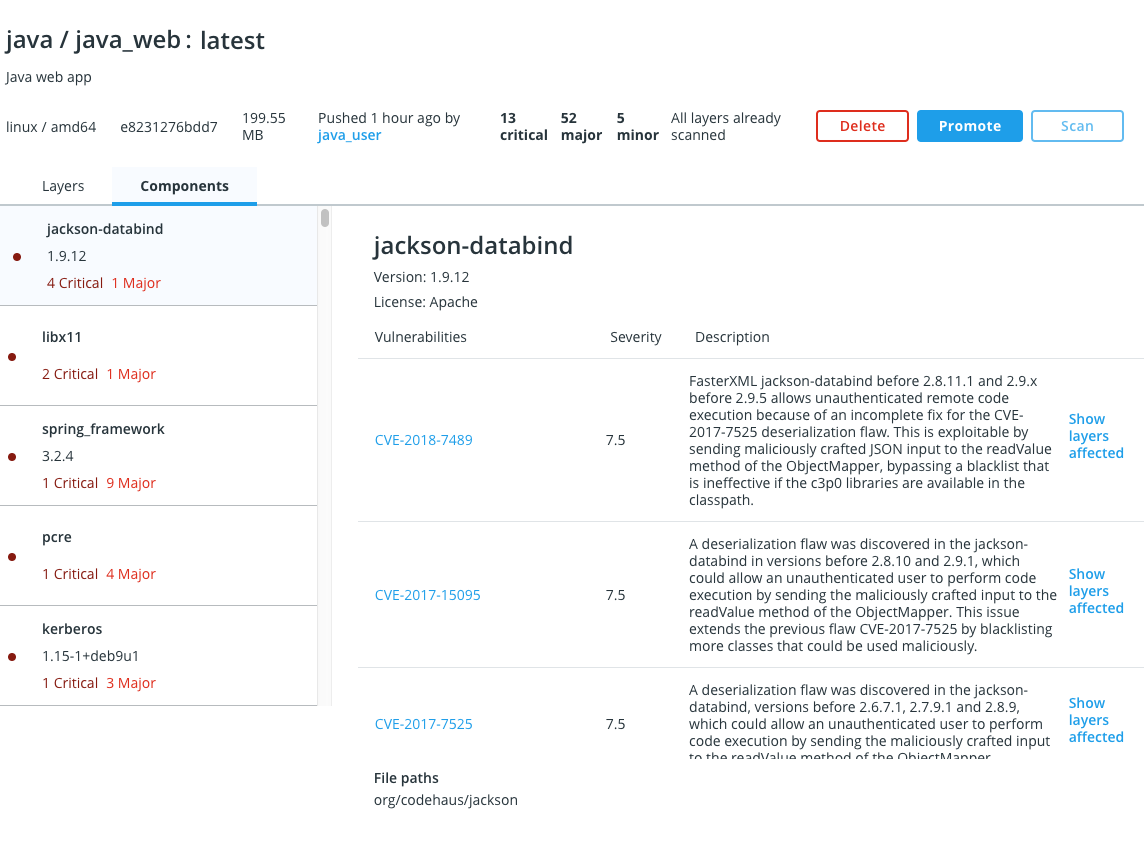Image resolution: width=1144 pixels, height=842 pixels.
Task: Click red status dot beside pcre
Action: [x=12, y=557]
